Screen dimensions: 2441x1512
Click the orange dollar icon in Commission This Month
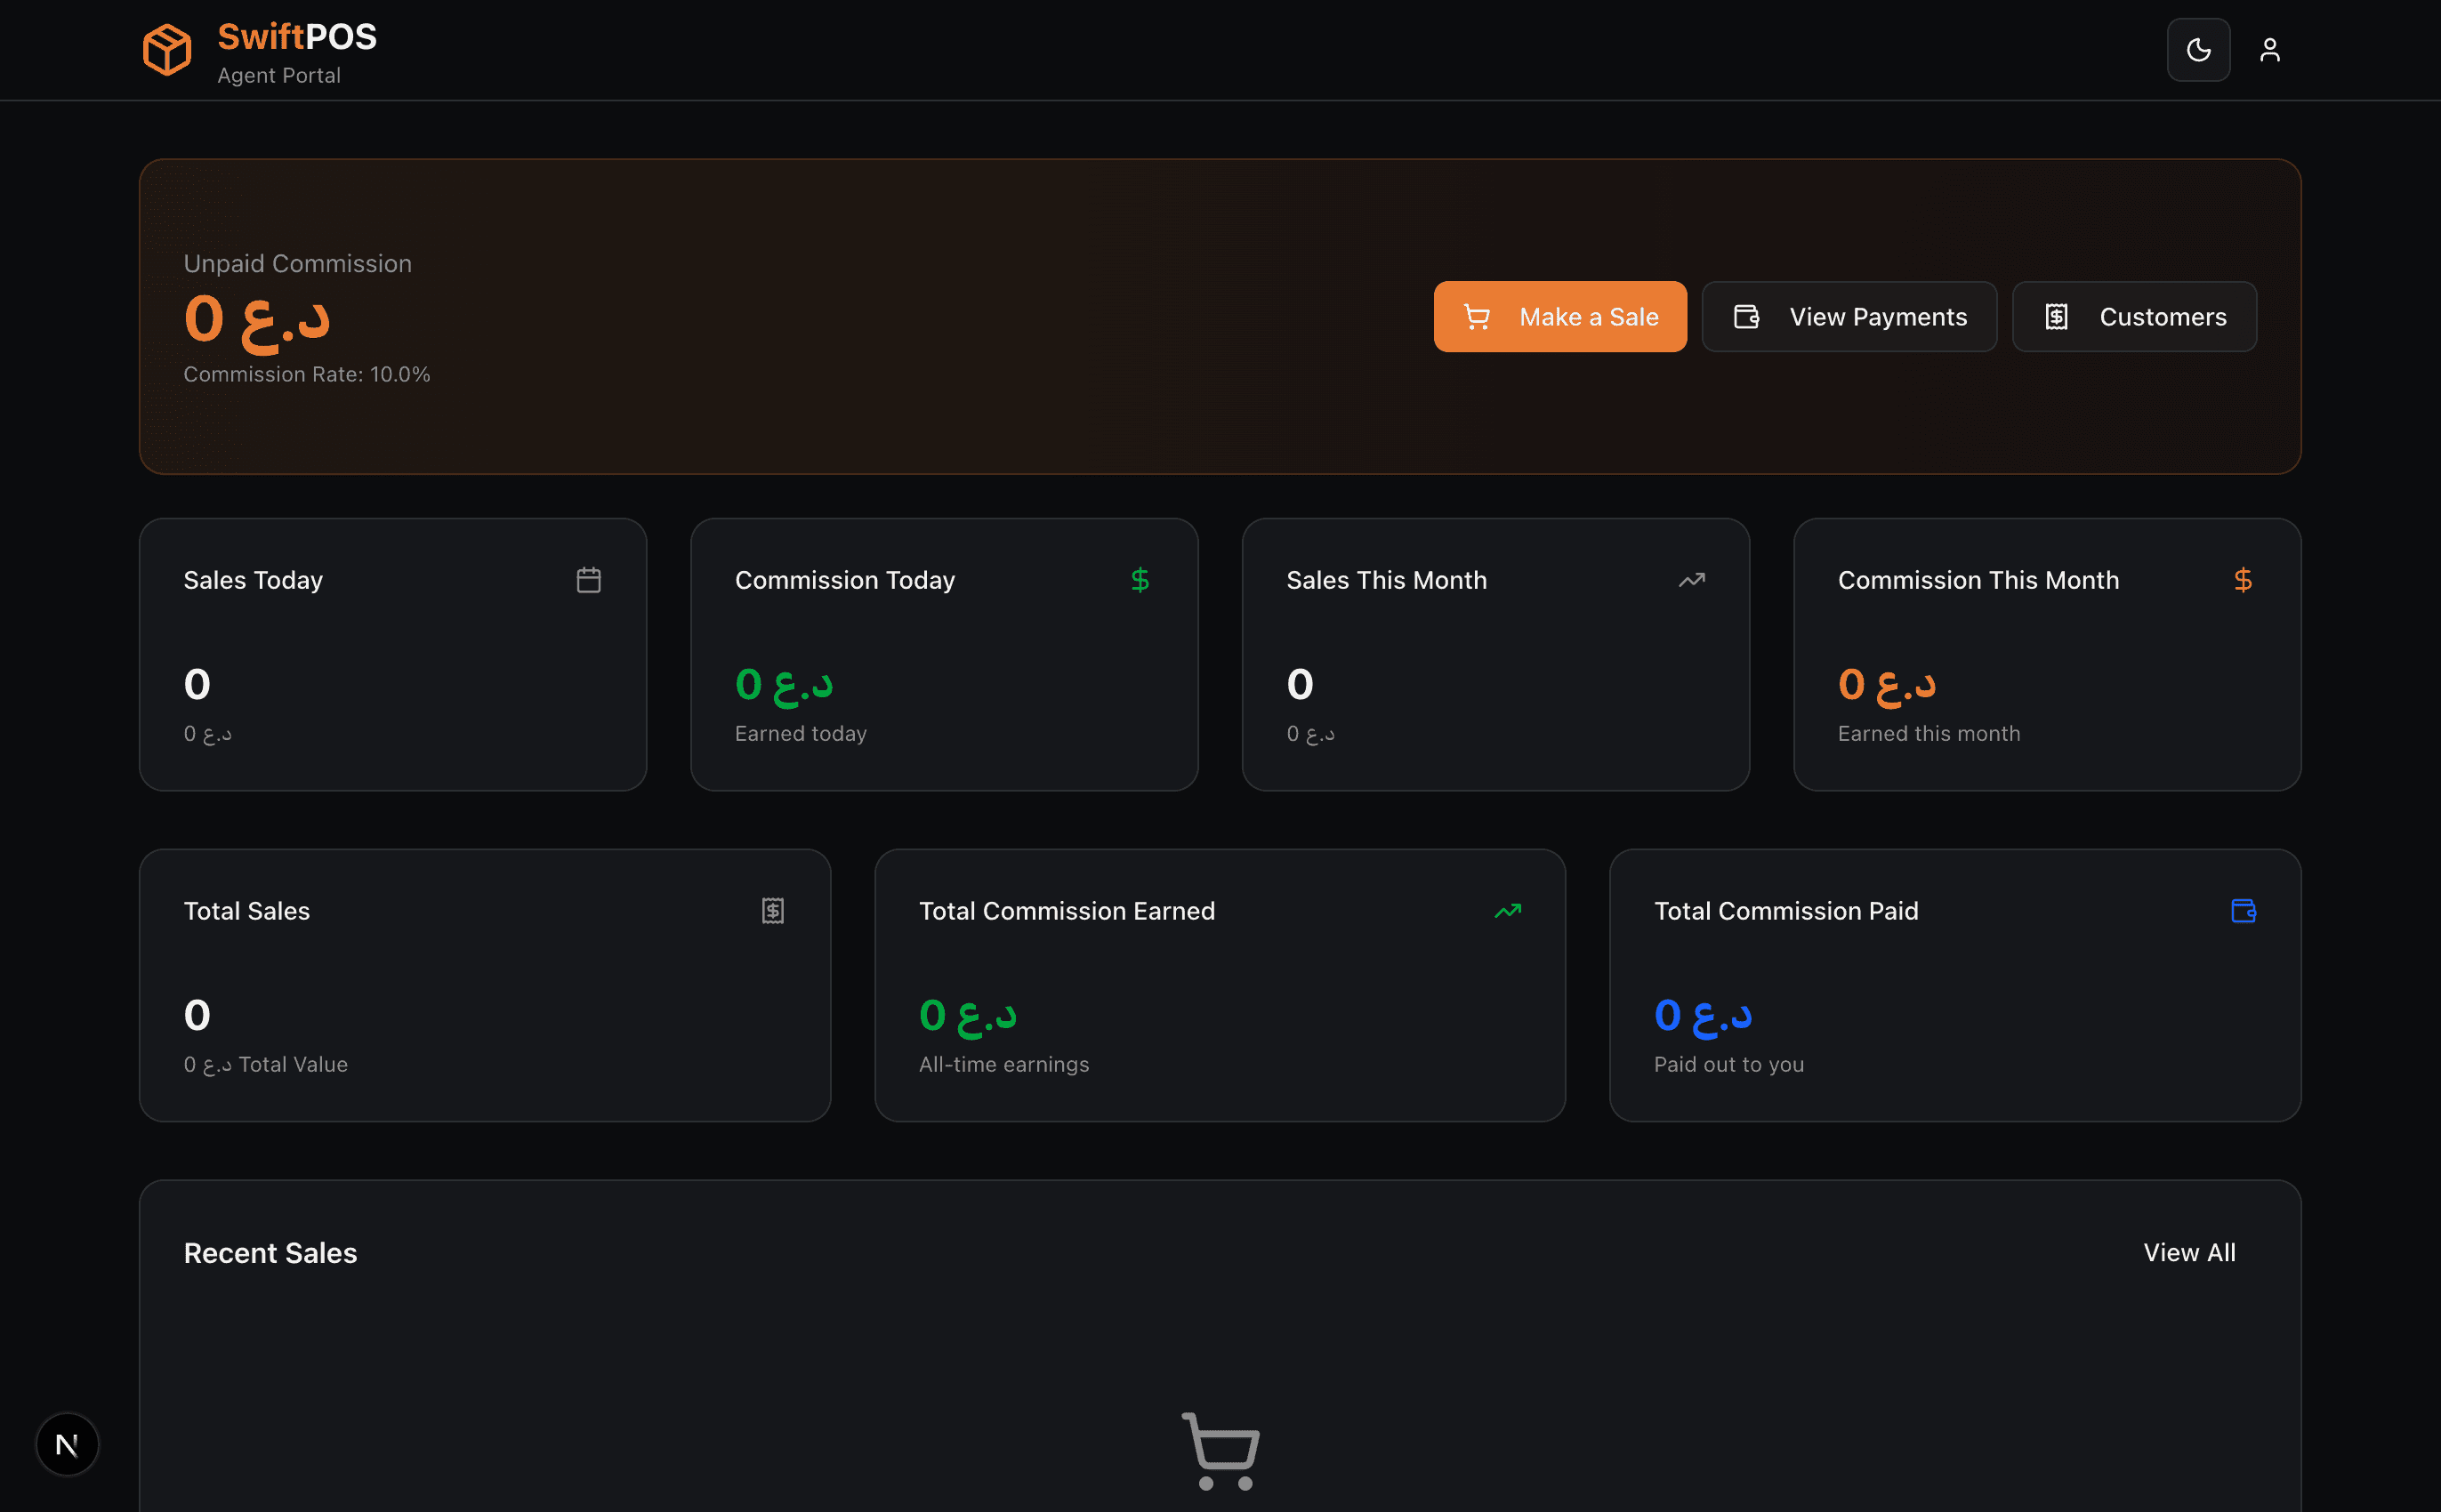[2242, 580]
